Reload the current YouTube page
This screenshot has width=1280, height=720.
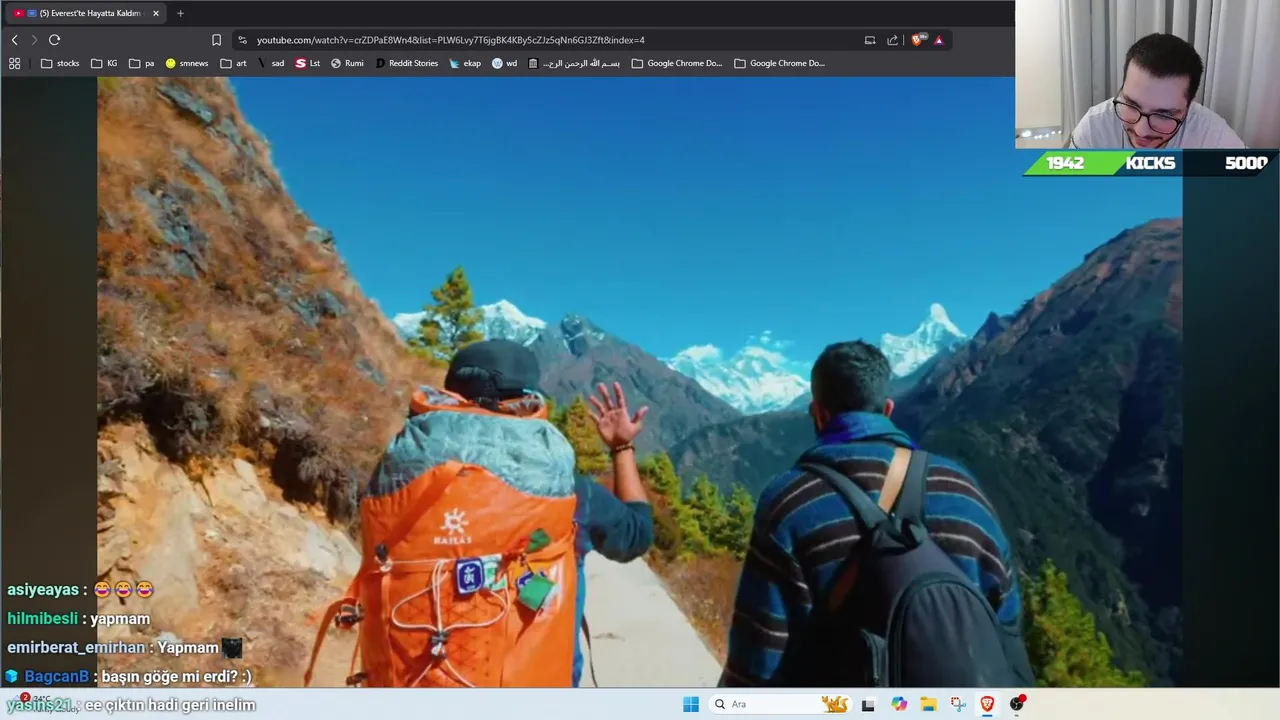pyautogui.click(x=54, y=40)
